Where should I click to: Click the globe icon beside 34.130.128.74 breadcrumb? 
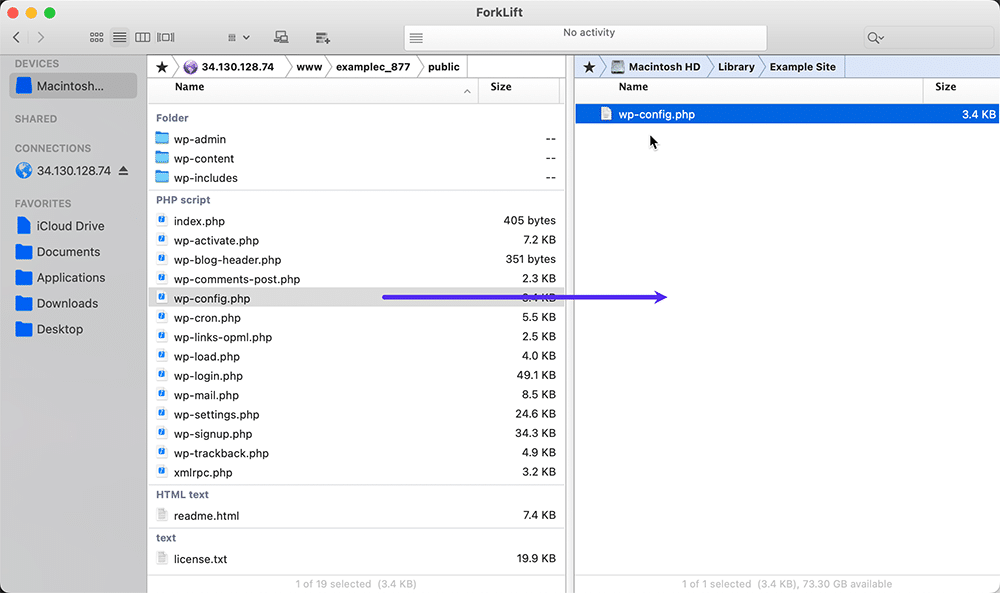coord(190,68)
